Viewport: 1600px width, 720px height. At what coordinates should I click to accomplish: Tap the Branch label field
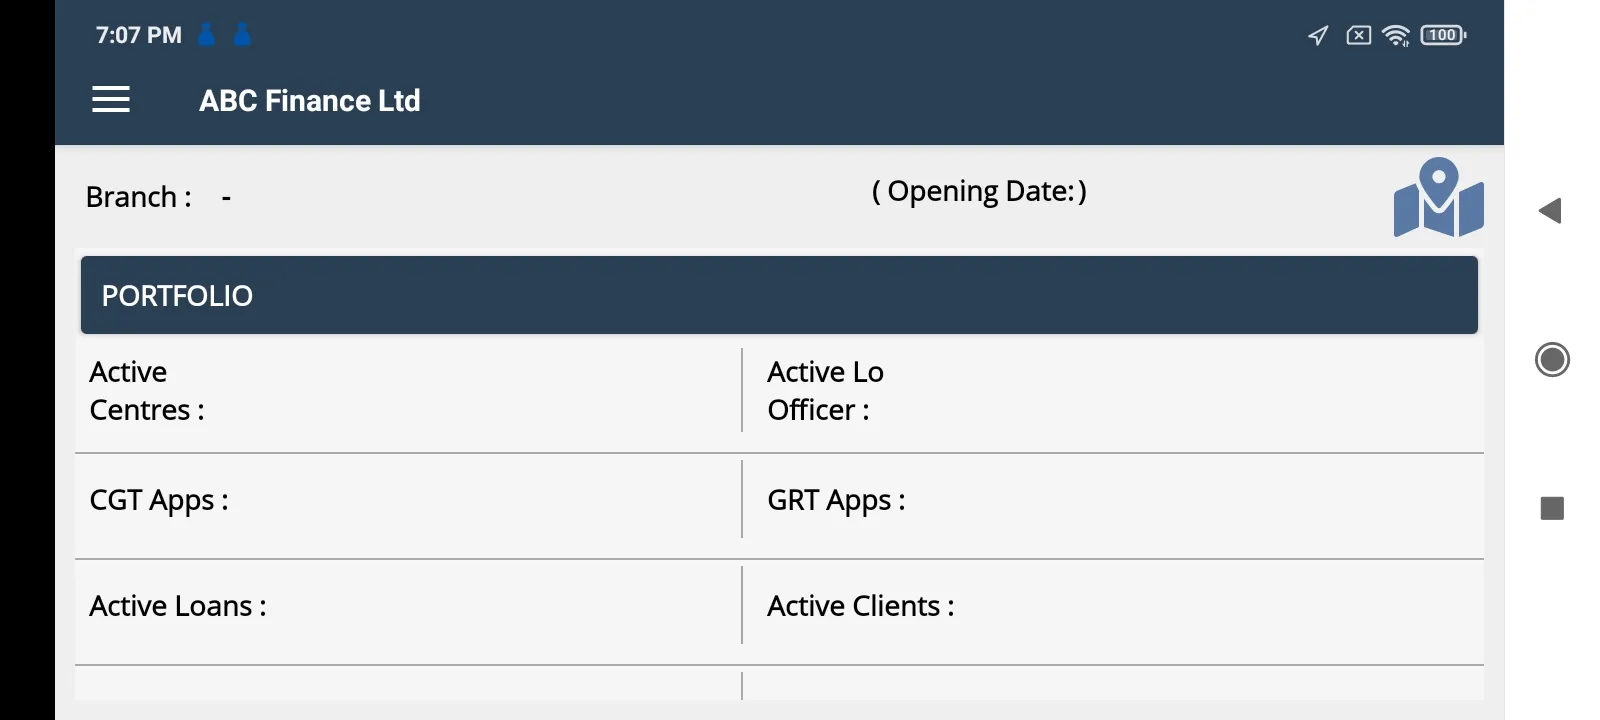click(x=139, y=197)
